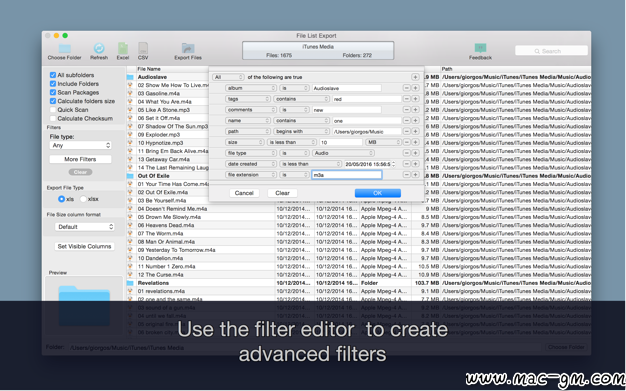Uncheck the All subfolders checkbox

[x=53, y=75]
